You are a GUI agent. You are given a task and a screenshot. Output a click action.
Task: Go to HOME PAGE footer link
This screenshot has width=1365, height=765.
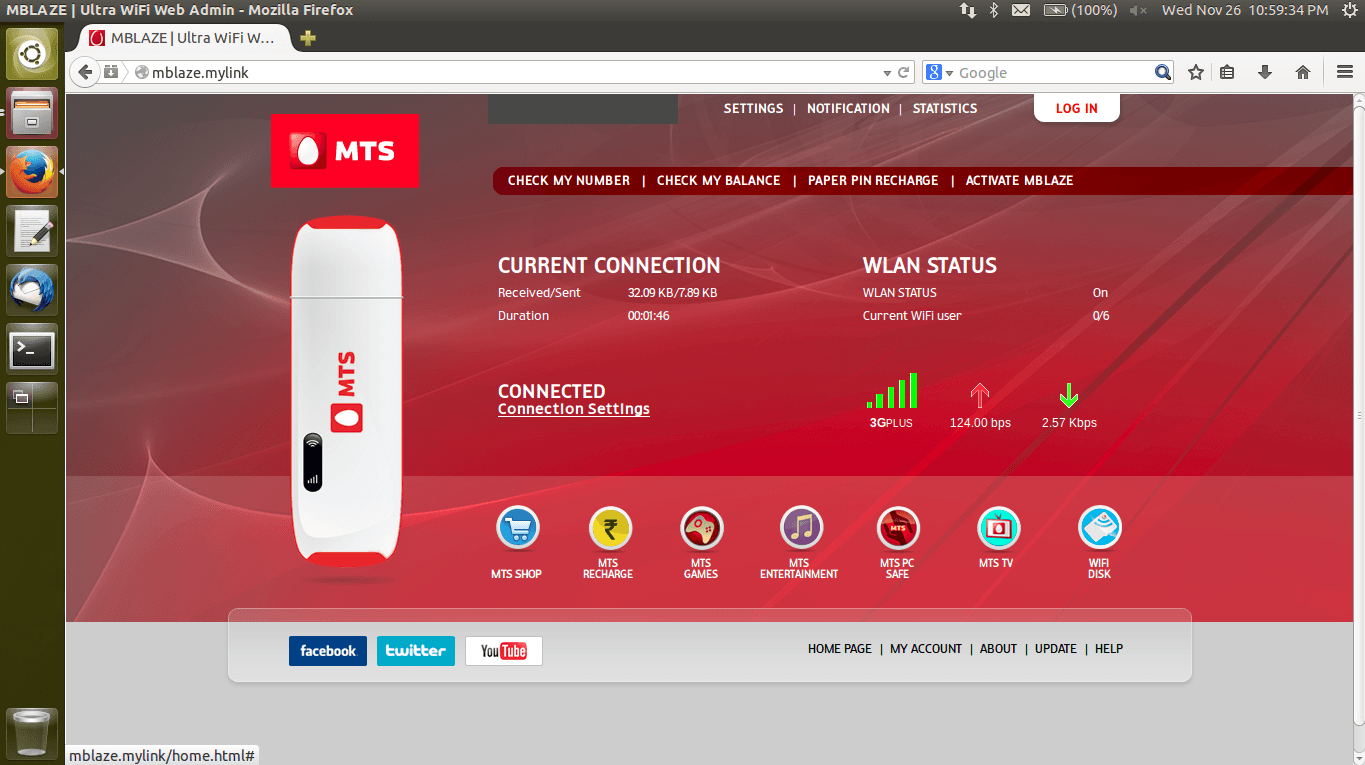point(840,649)
